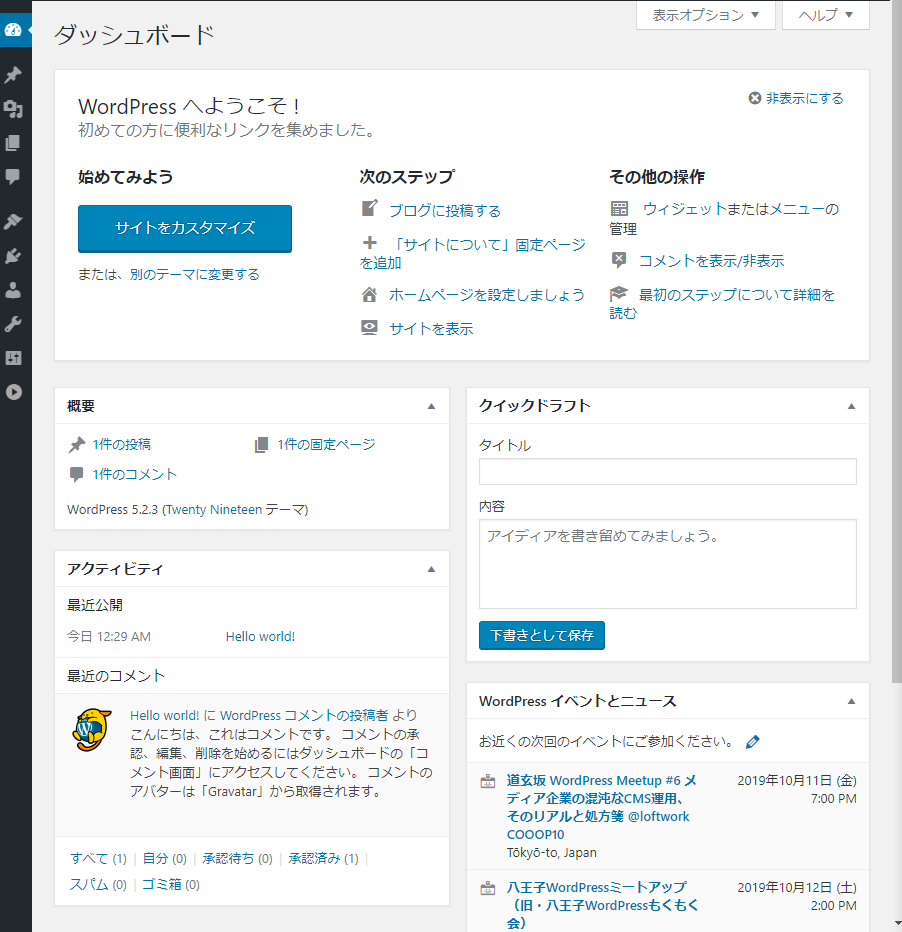Viewport: 902px width, 932px height.
Task: Click the page vertical scrollbar thumb
Action: 897,342
